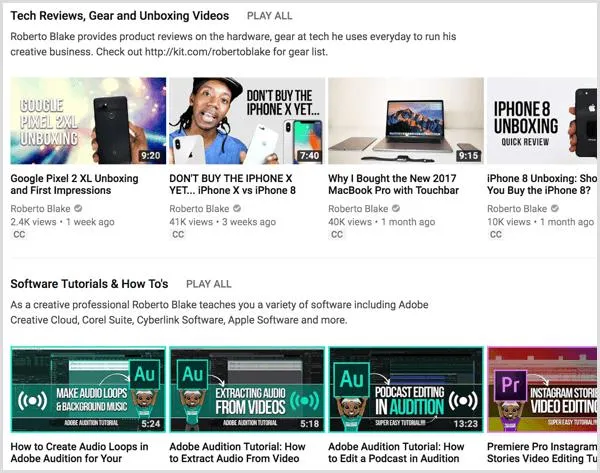The image size is (600, 473).
Task: Click verified badge under iPhone X video
Action: tap(237, 208)
